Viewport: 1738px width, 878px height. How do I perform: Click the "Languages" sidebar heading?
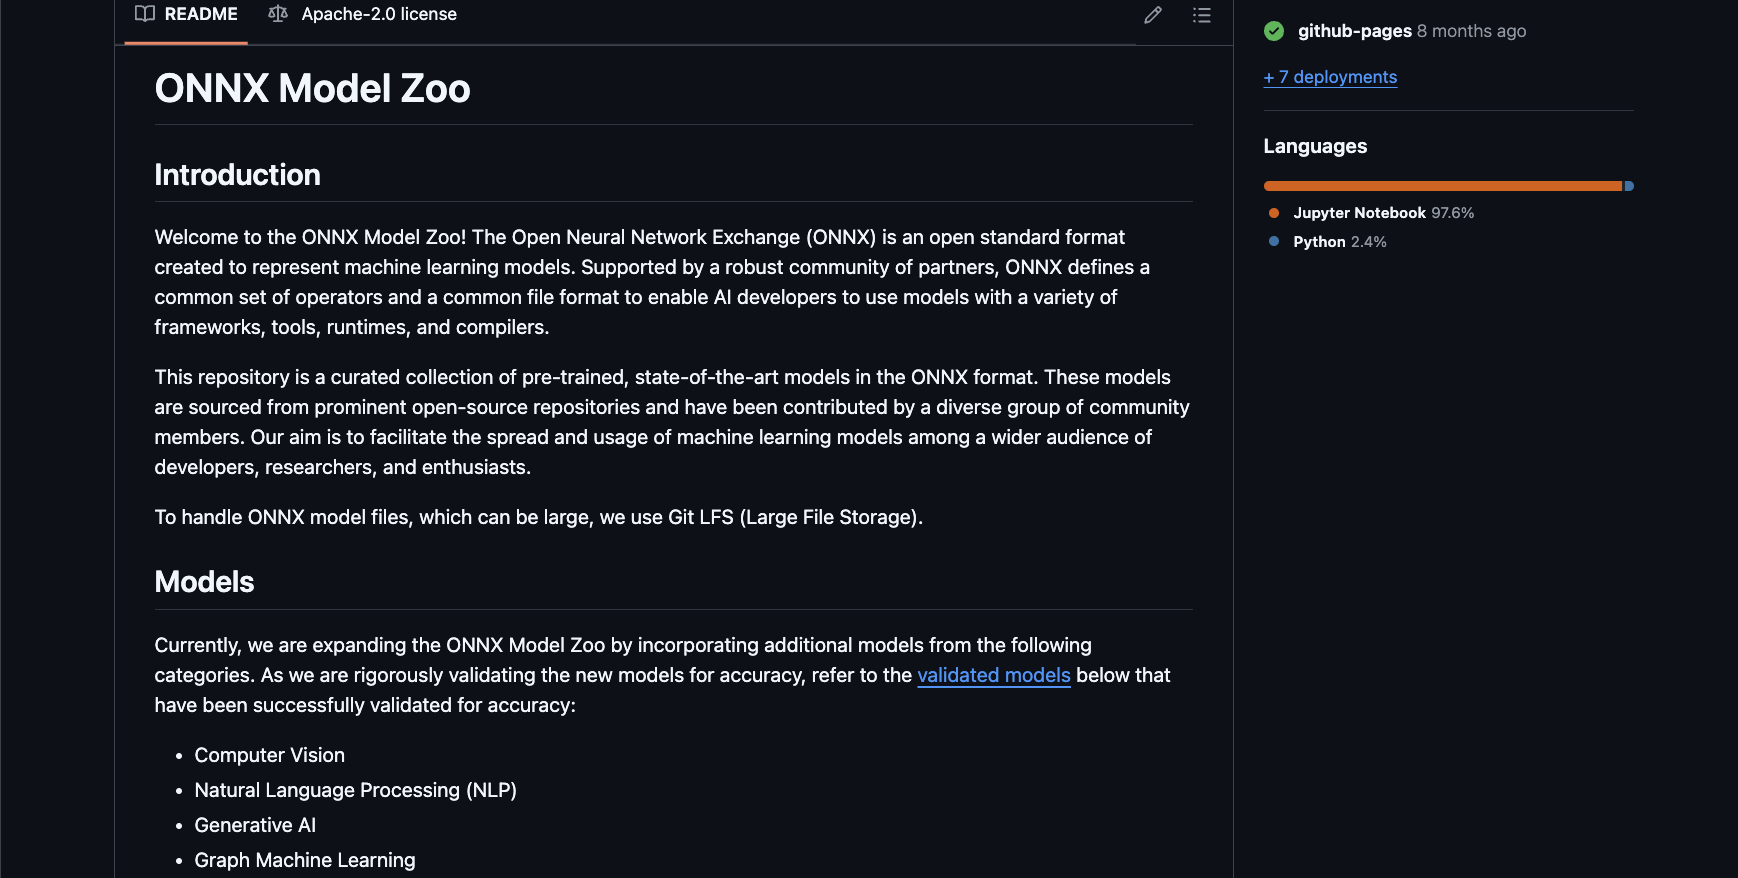pyautogui.click(x=1315, y=146)
